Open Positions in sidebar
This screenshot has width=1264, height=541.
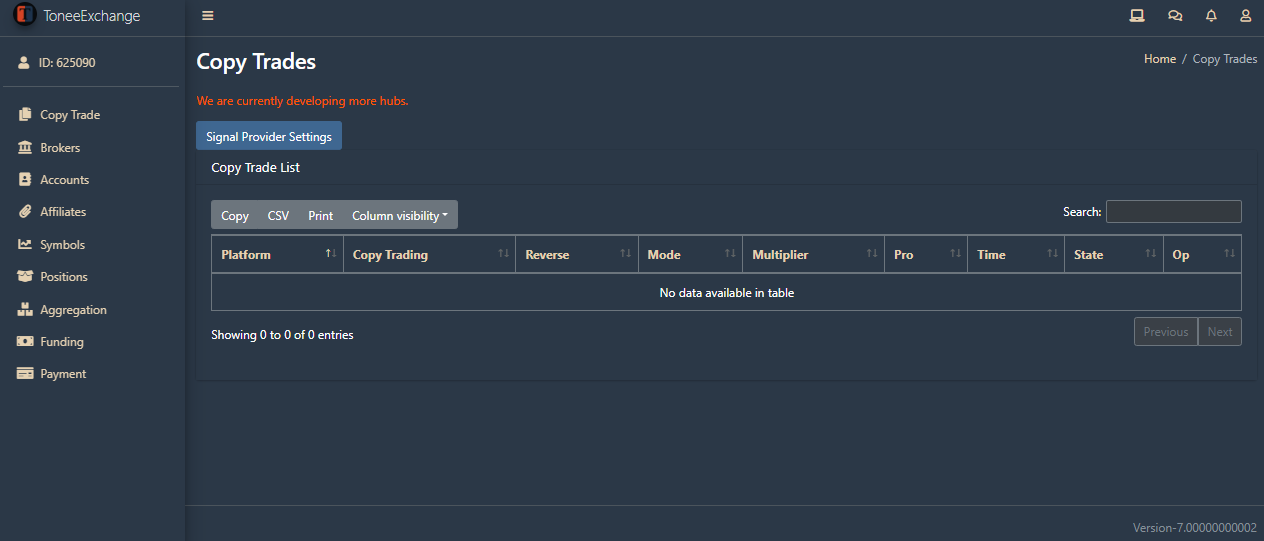coord(64,276)
